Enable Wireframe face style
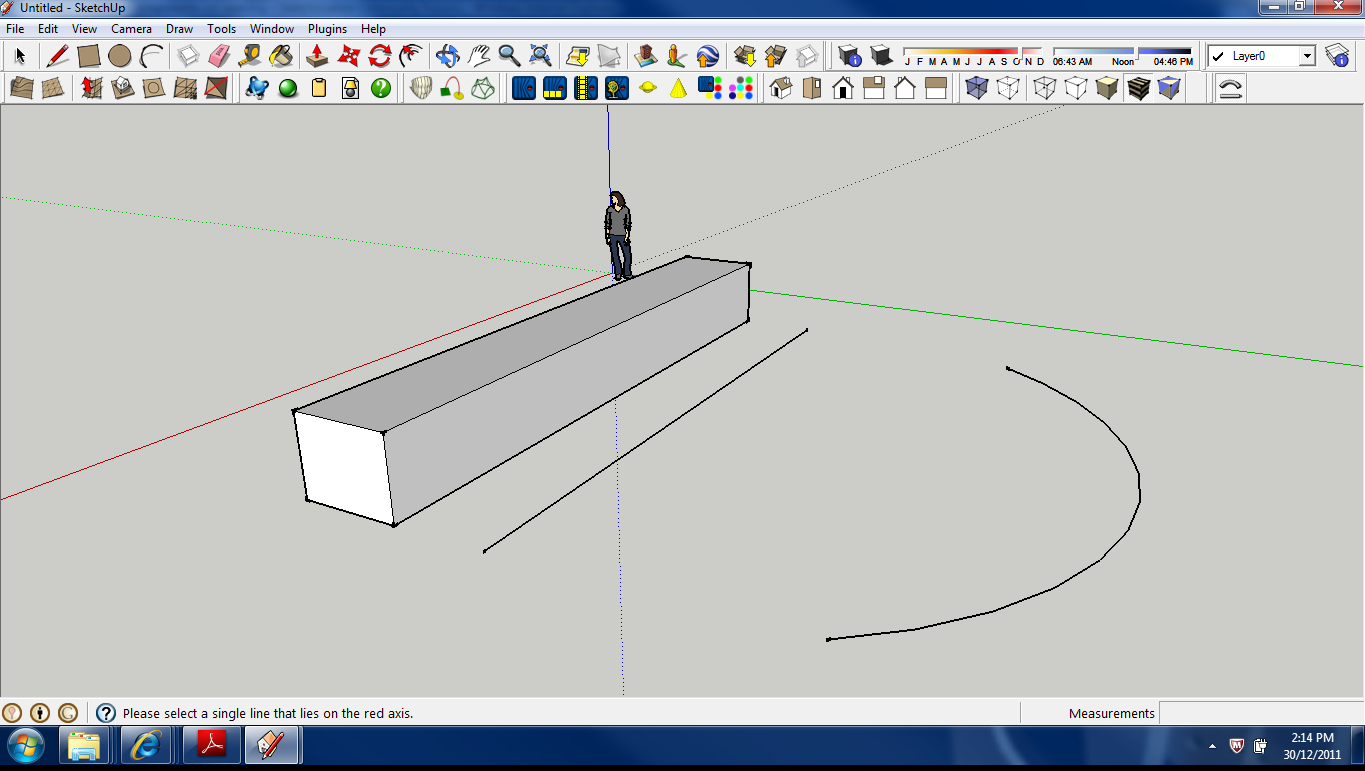The height and width of the screenshot is (771, 1365). click(x=1045, y=88)
